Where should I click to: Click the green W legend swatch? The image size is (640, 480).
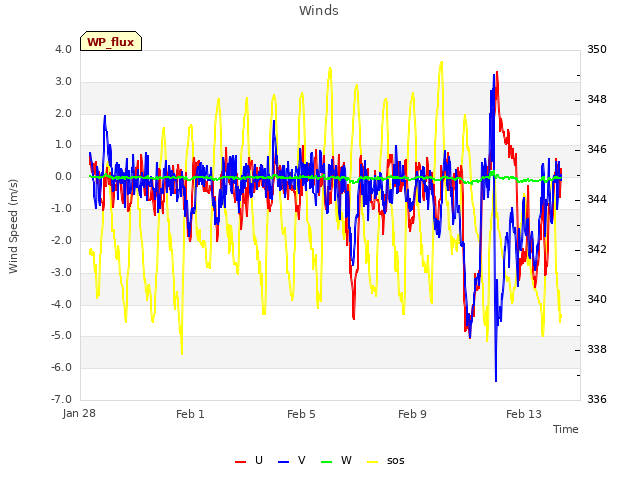click(x=327, y=462)
